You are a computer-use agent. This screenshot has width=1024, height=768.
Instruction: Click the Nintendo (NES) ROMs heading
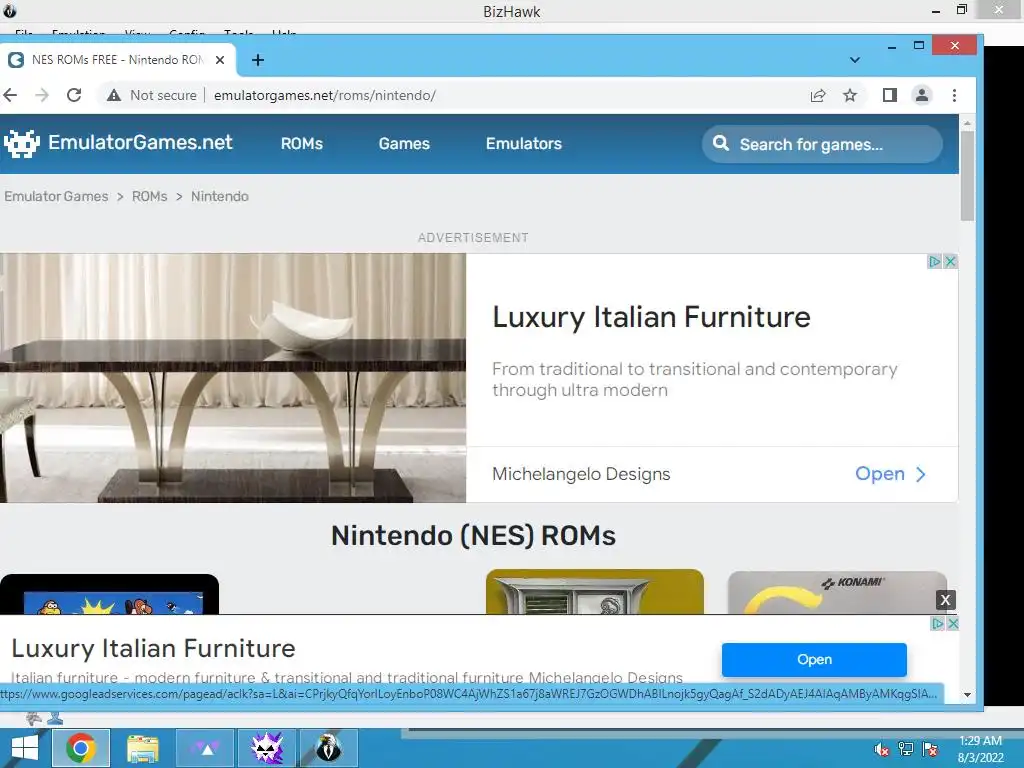click(473, 536)
